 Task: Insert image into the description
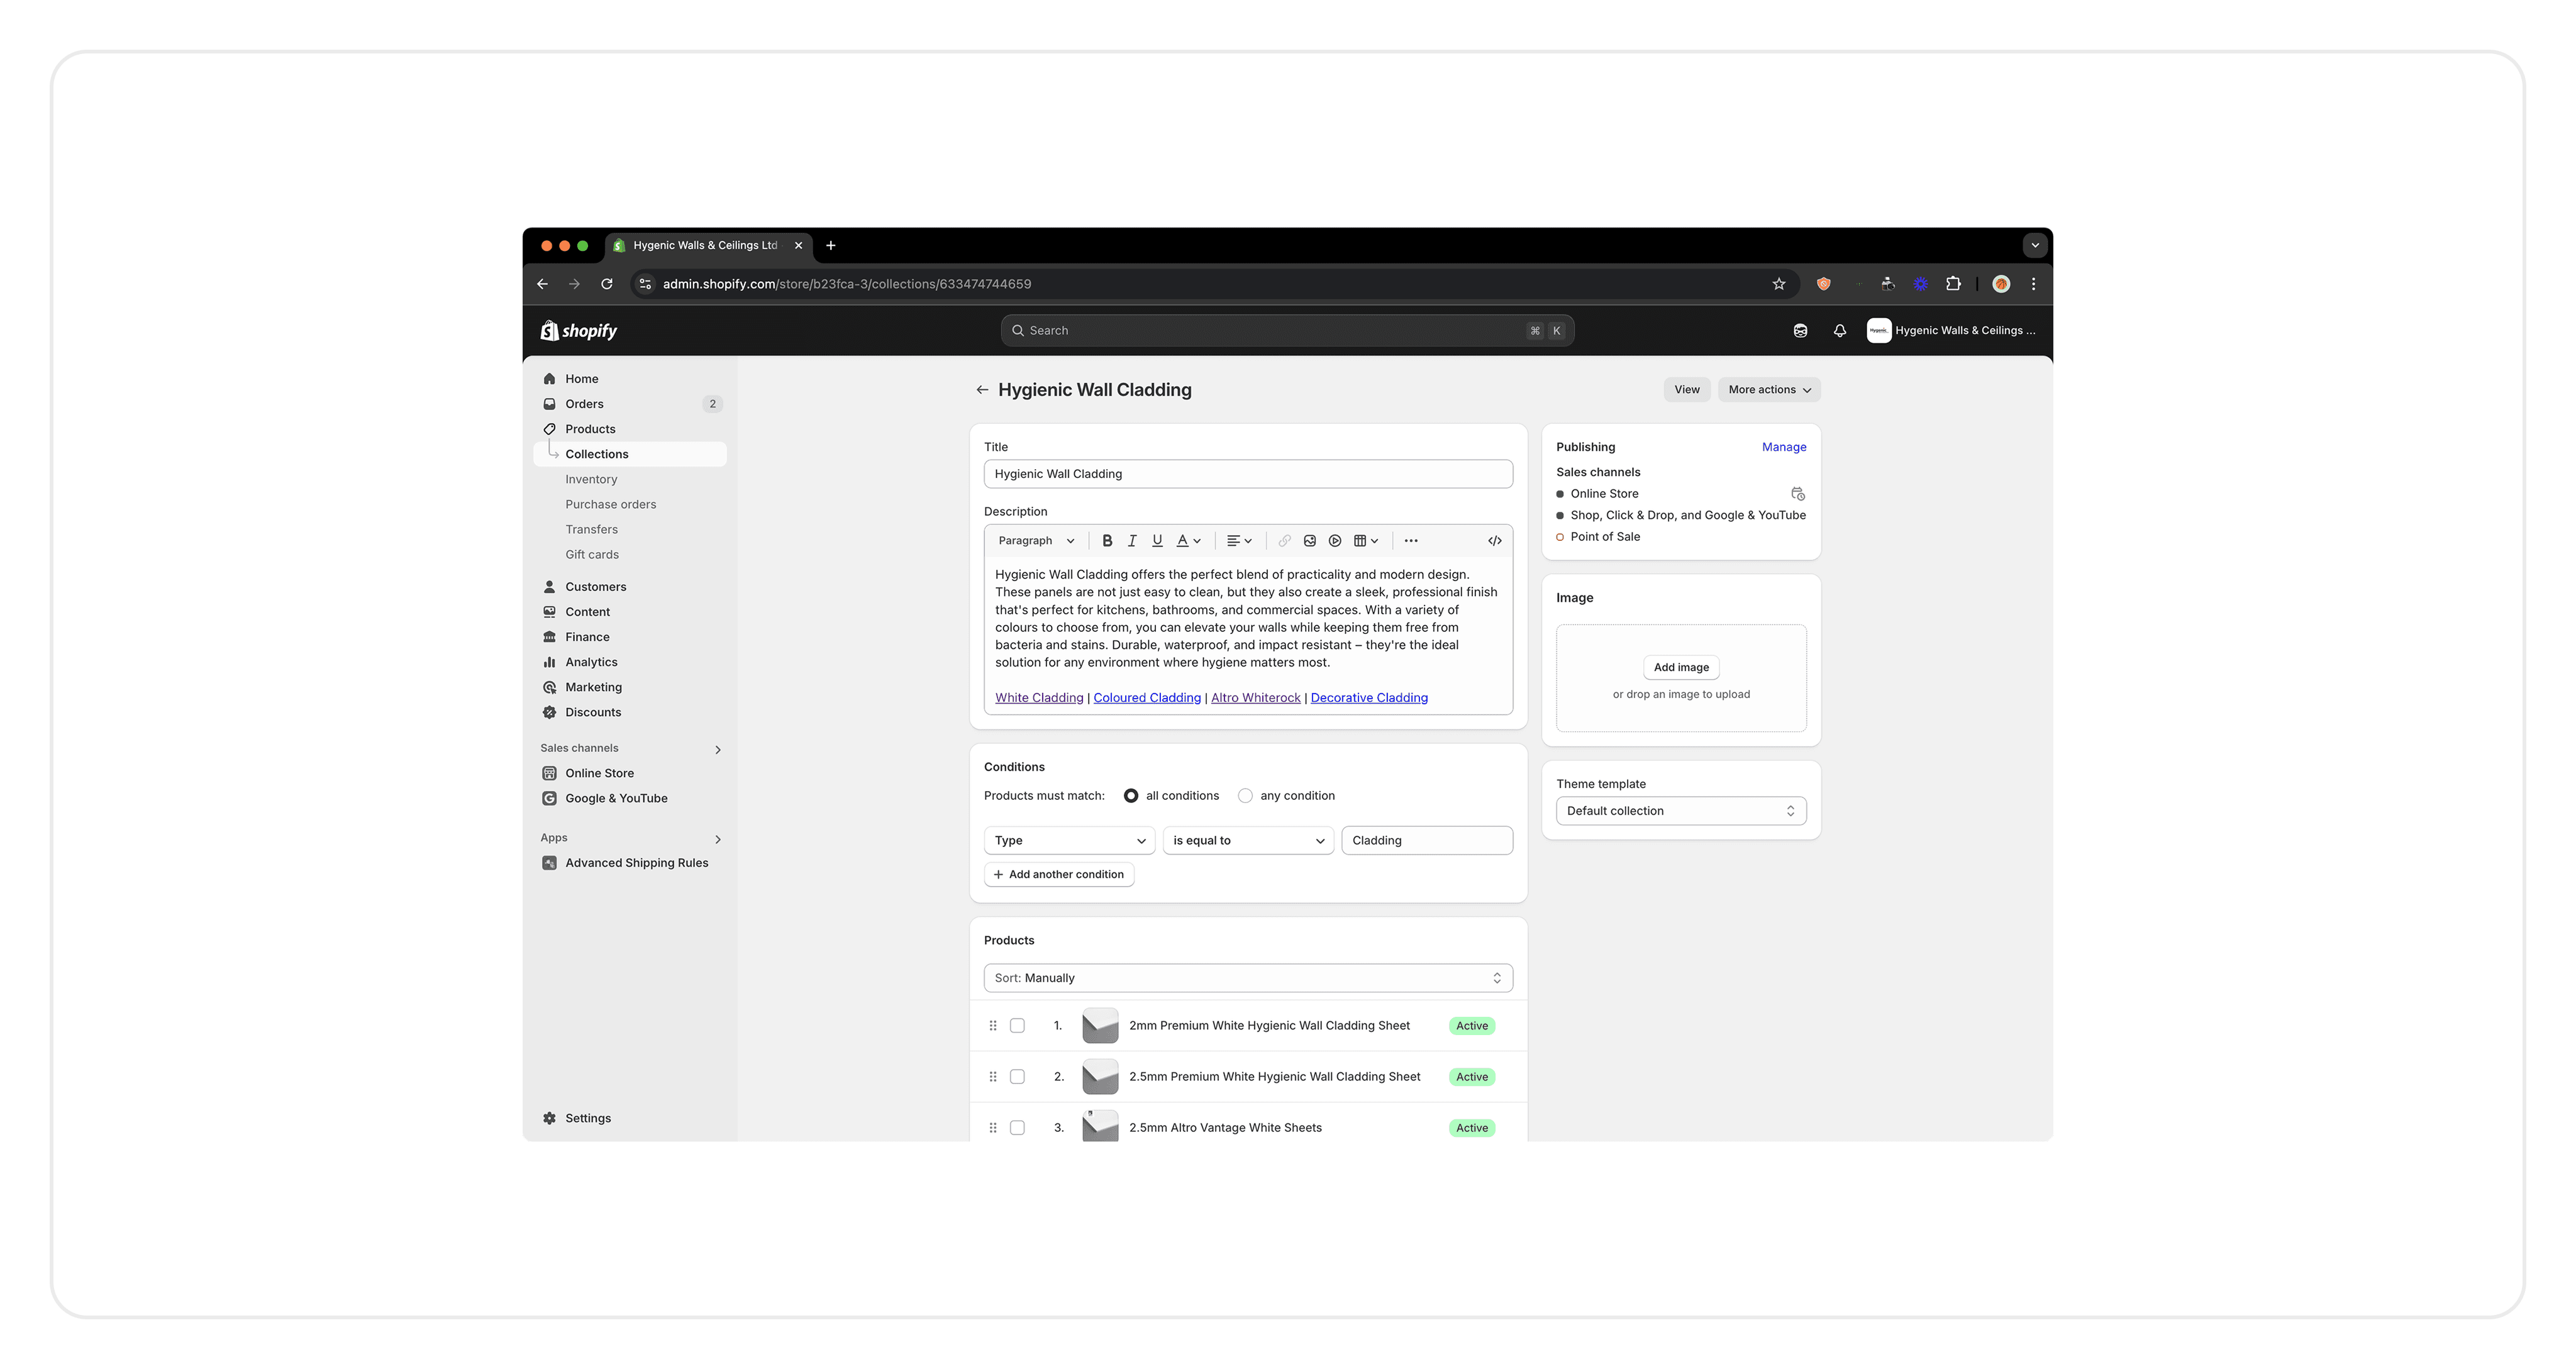[1310, 541]
